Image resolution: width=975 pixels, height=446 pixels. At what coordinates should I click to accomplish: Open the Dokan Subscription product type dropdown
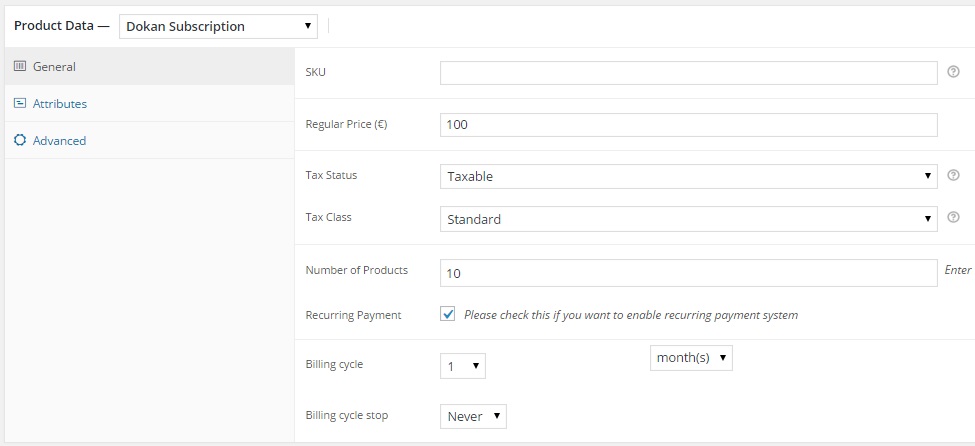(218, 26)
